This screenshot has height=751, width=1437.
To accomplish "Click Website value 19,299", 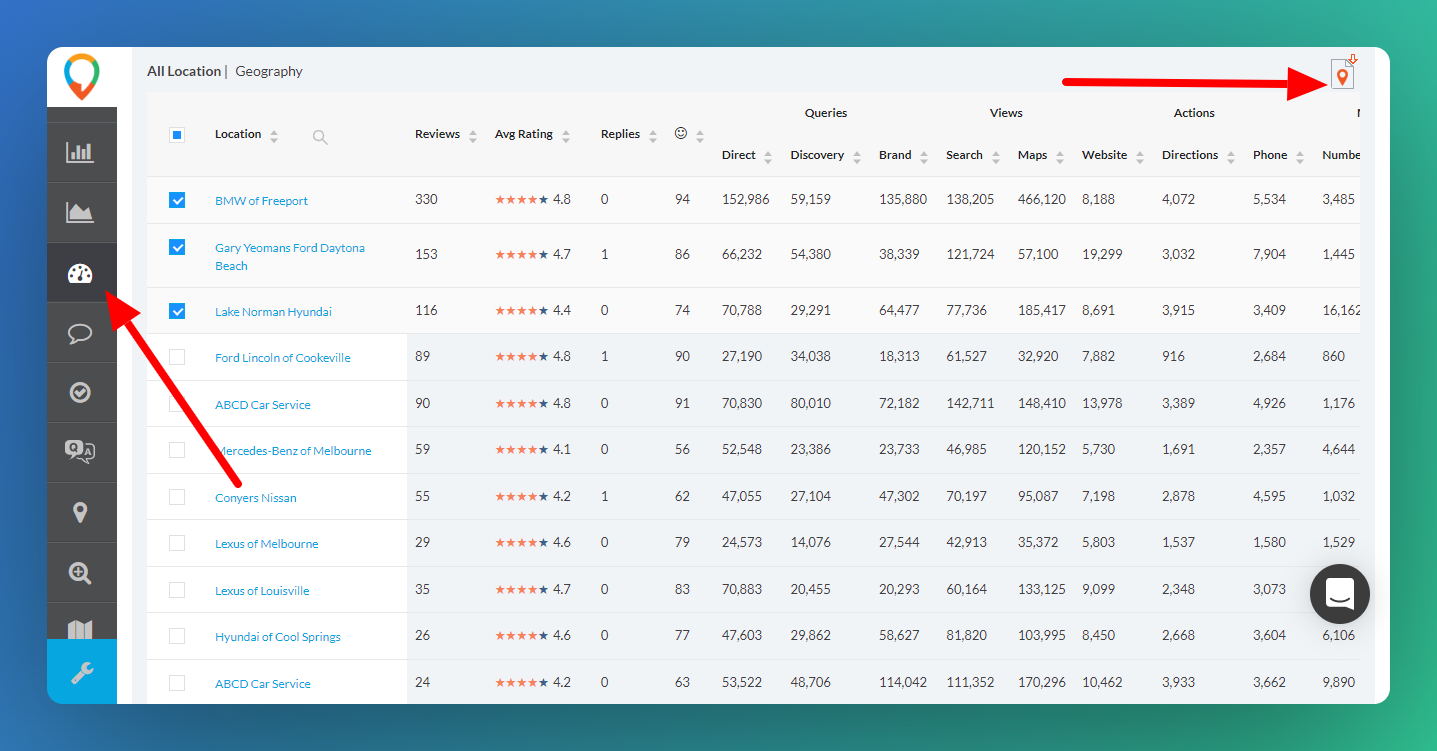I will tap(1102, 254).
